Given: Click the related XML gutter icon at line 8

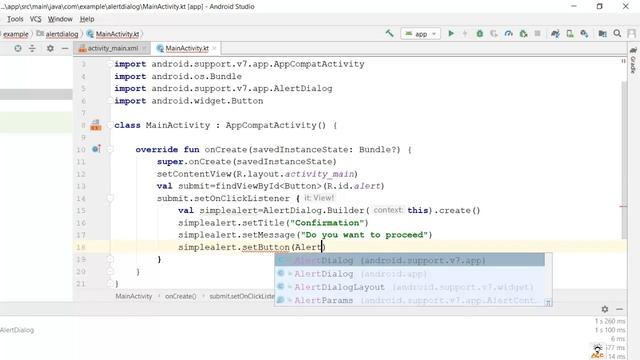Looking at the screenshot, I should (x=96, y=125).
